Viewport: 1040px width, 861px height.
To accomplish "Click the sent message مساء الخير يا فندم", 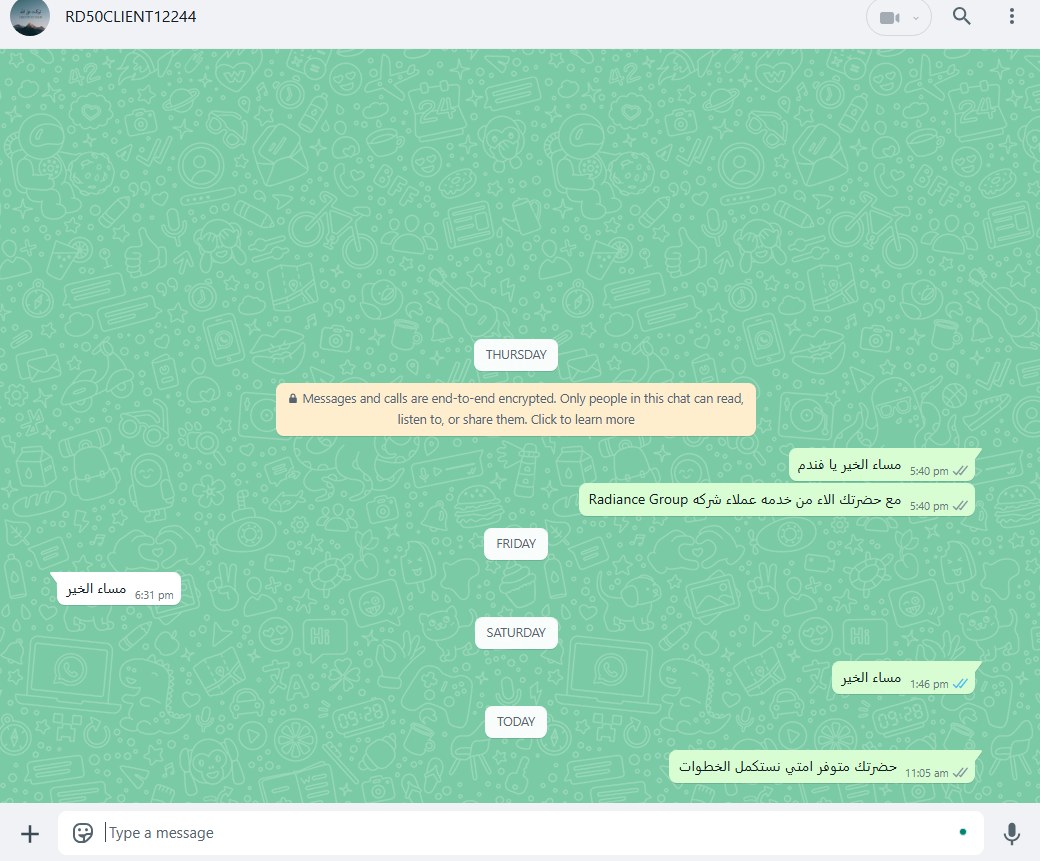I will (882, 465).
